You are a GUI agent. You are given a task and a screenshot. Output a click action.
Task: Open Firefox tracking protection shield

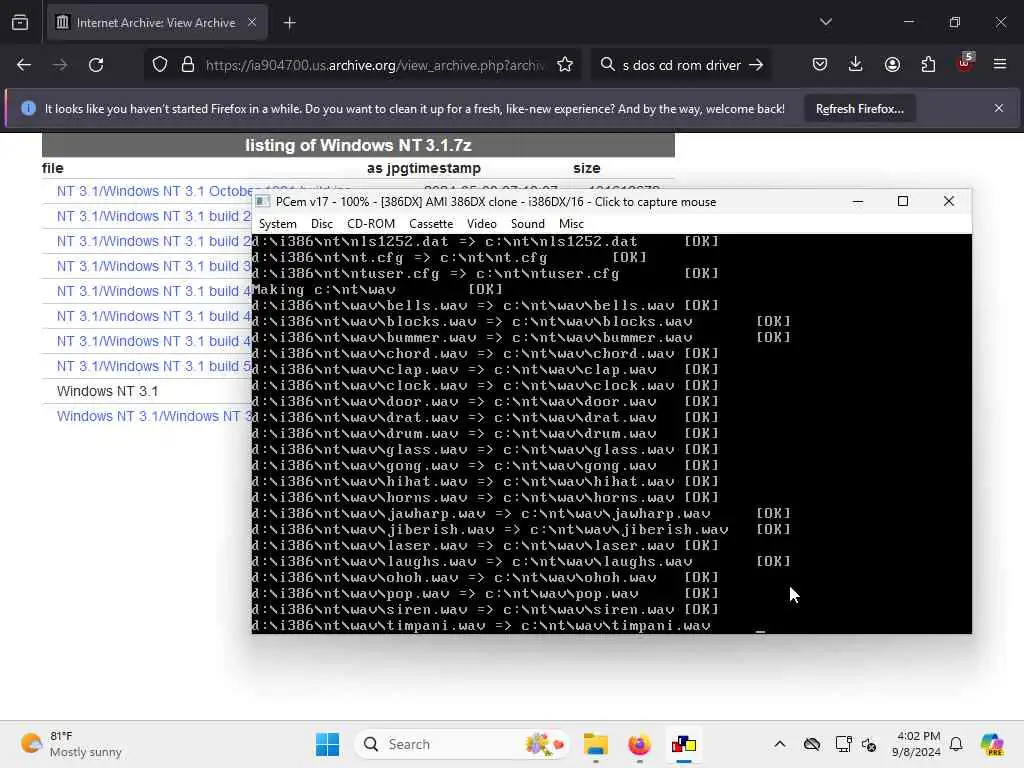(160, 65)
